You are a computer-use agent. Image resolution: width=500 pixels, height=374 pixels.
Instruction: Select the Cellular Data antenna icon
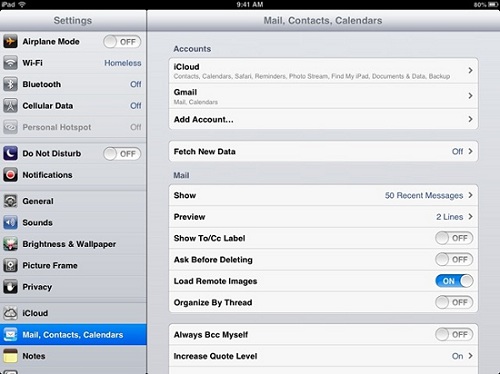coord(10,106)
